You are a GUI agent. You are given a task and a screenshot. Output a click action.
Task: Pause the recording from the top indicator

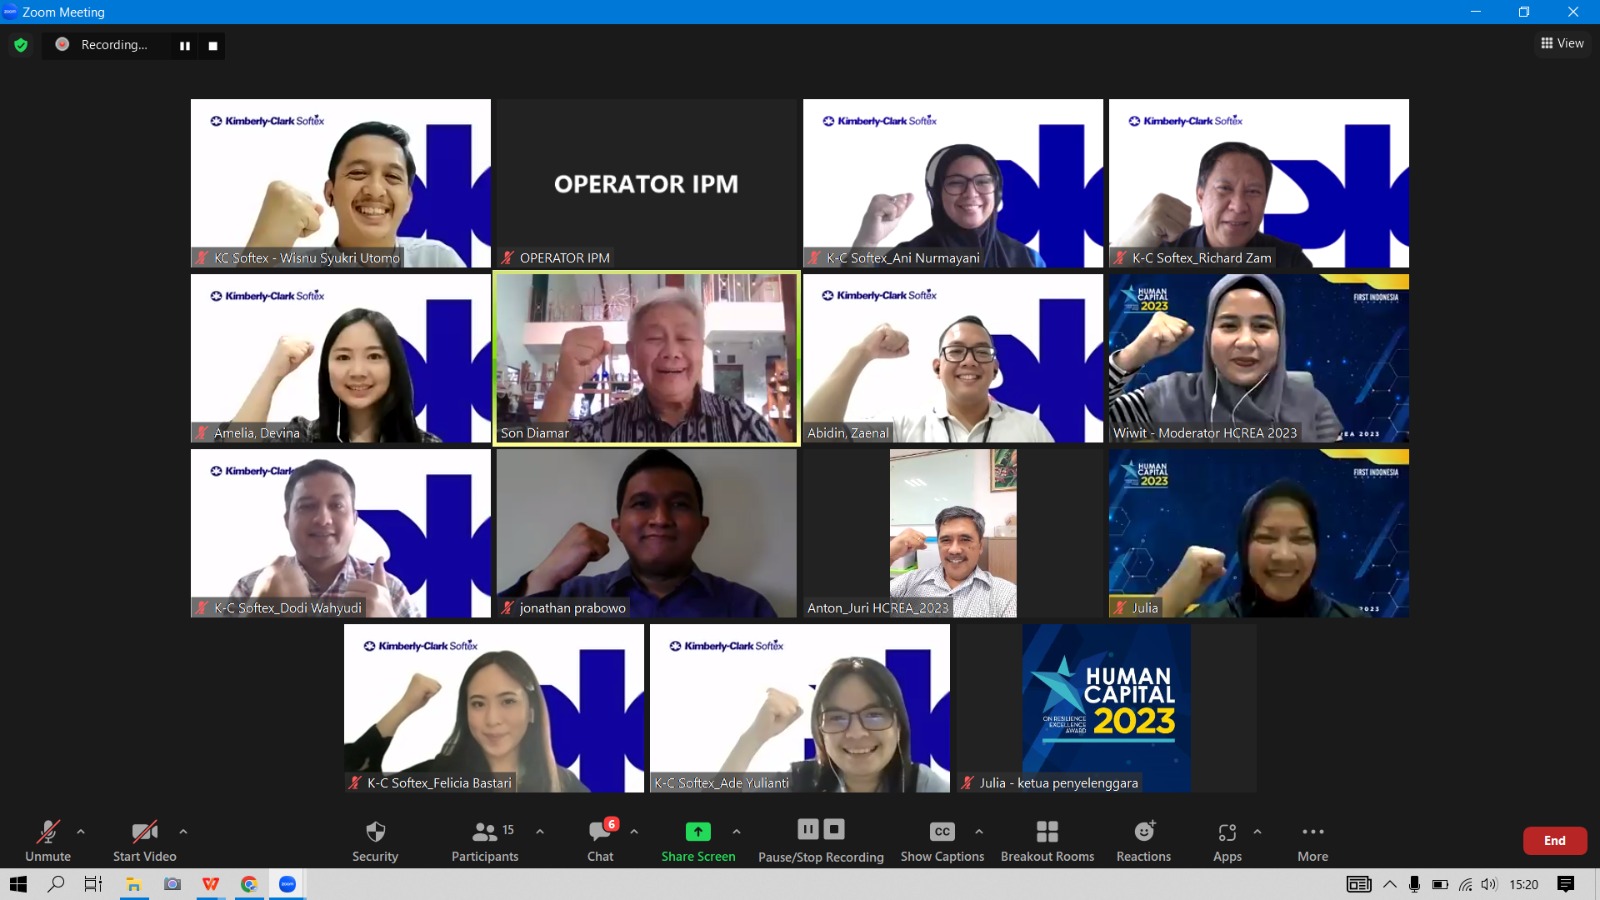pos(185,46)
